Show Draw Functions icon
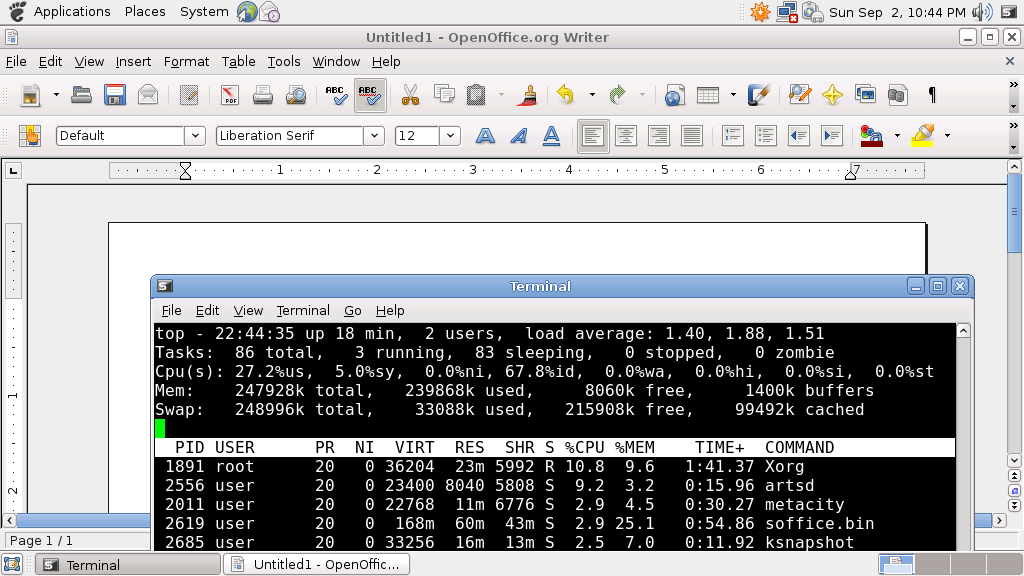 click(x=759, y=95)
